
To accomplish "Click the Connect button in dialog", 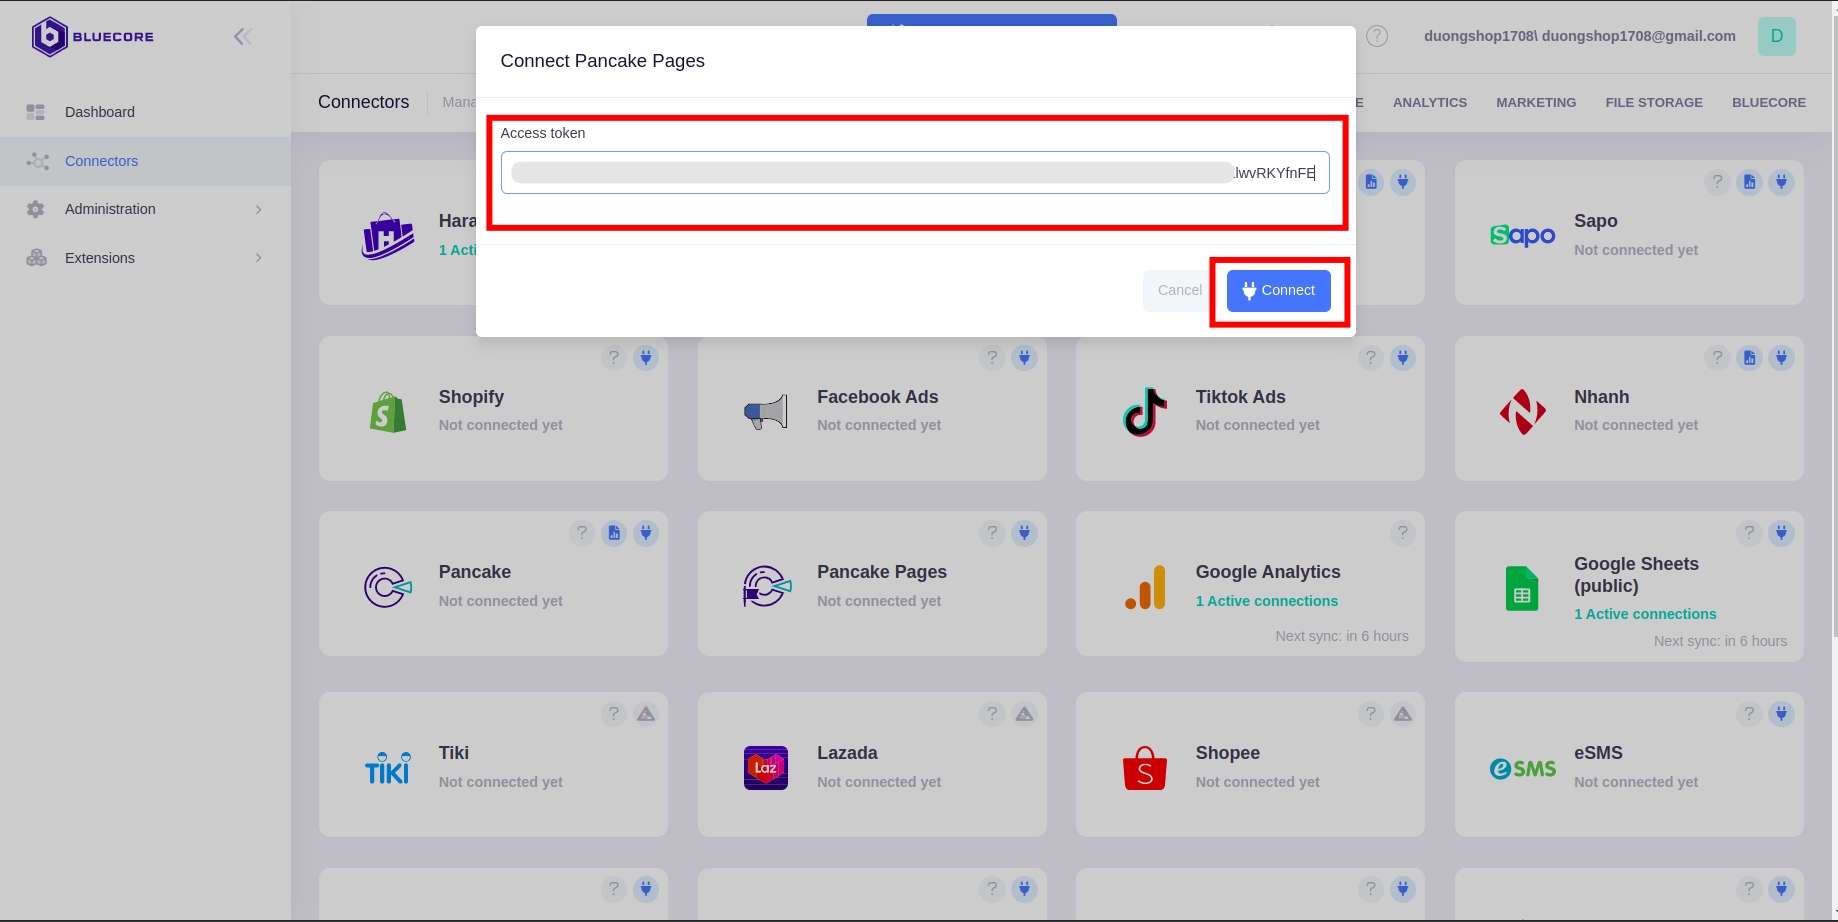I will pyautogui.click(x=1278, y=291).
